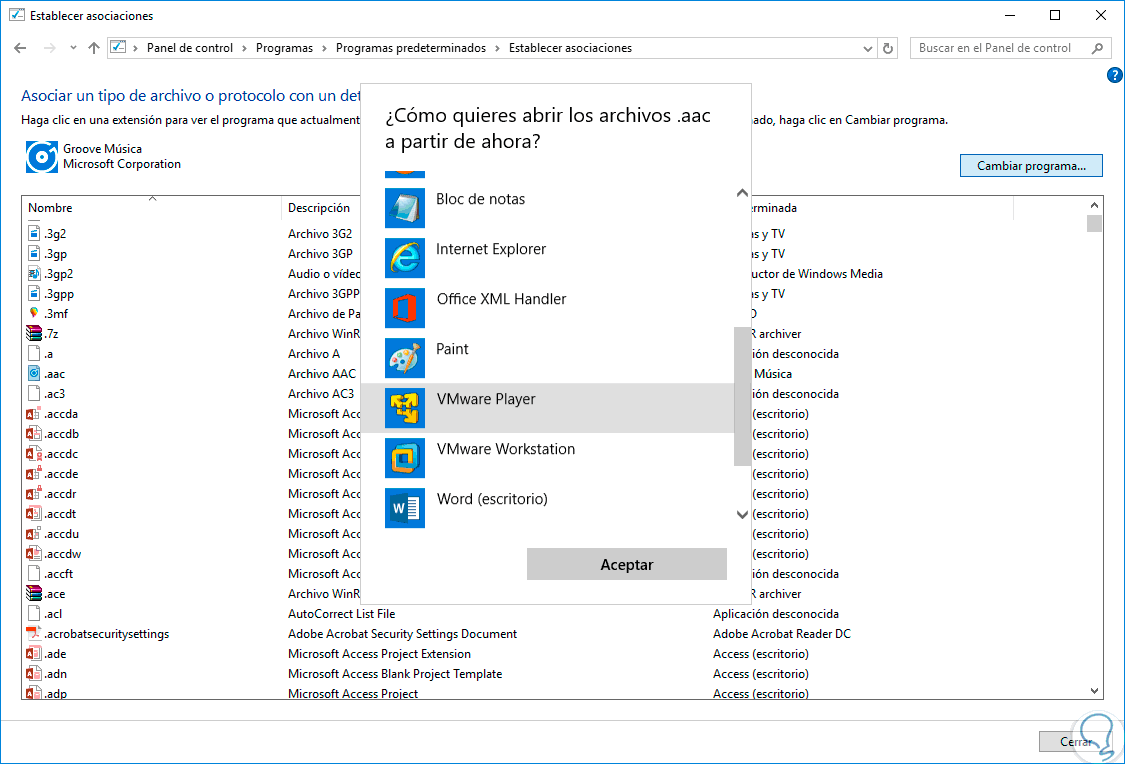Click the Groove Música icon

coord(41,156)
